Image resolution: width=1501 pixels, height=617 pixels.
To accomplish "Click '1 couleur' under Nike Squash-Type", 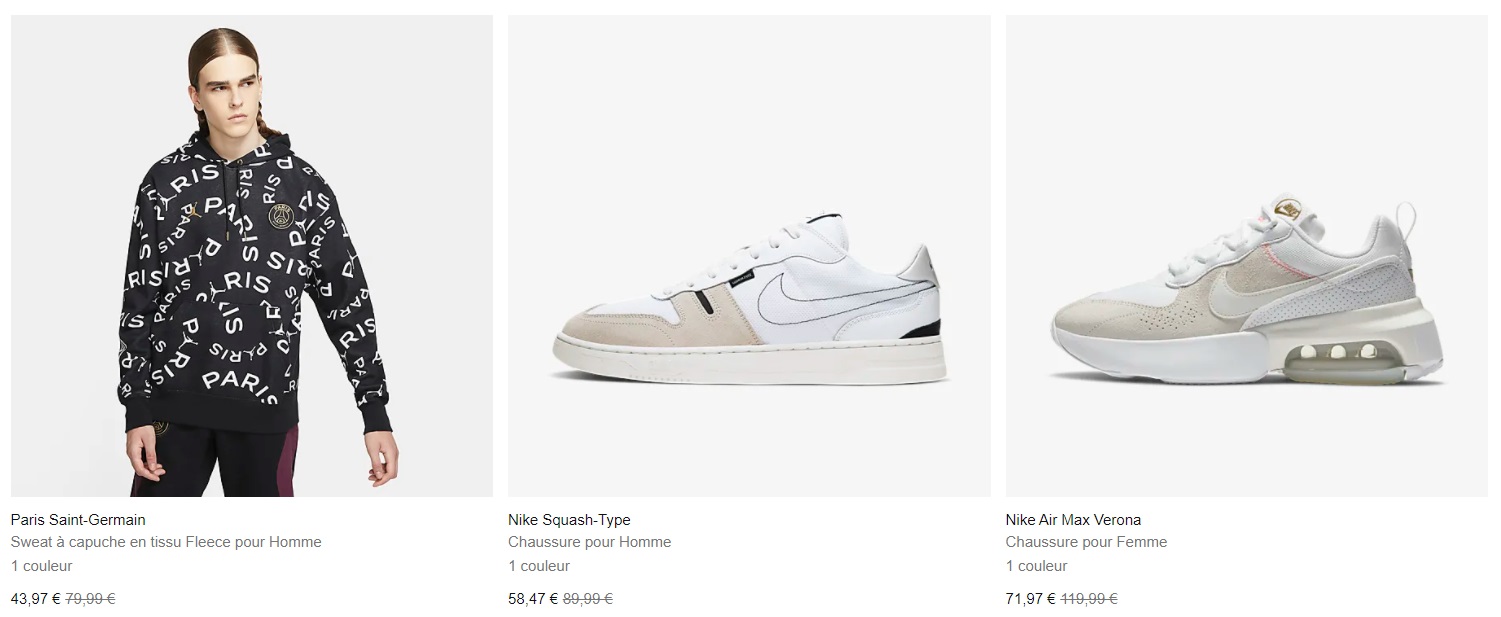I will [539, 566].
